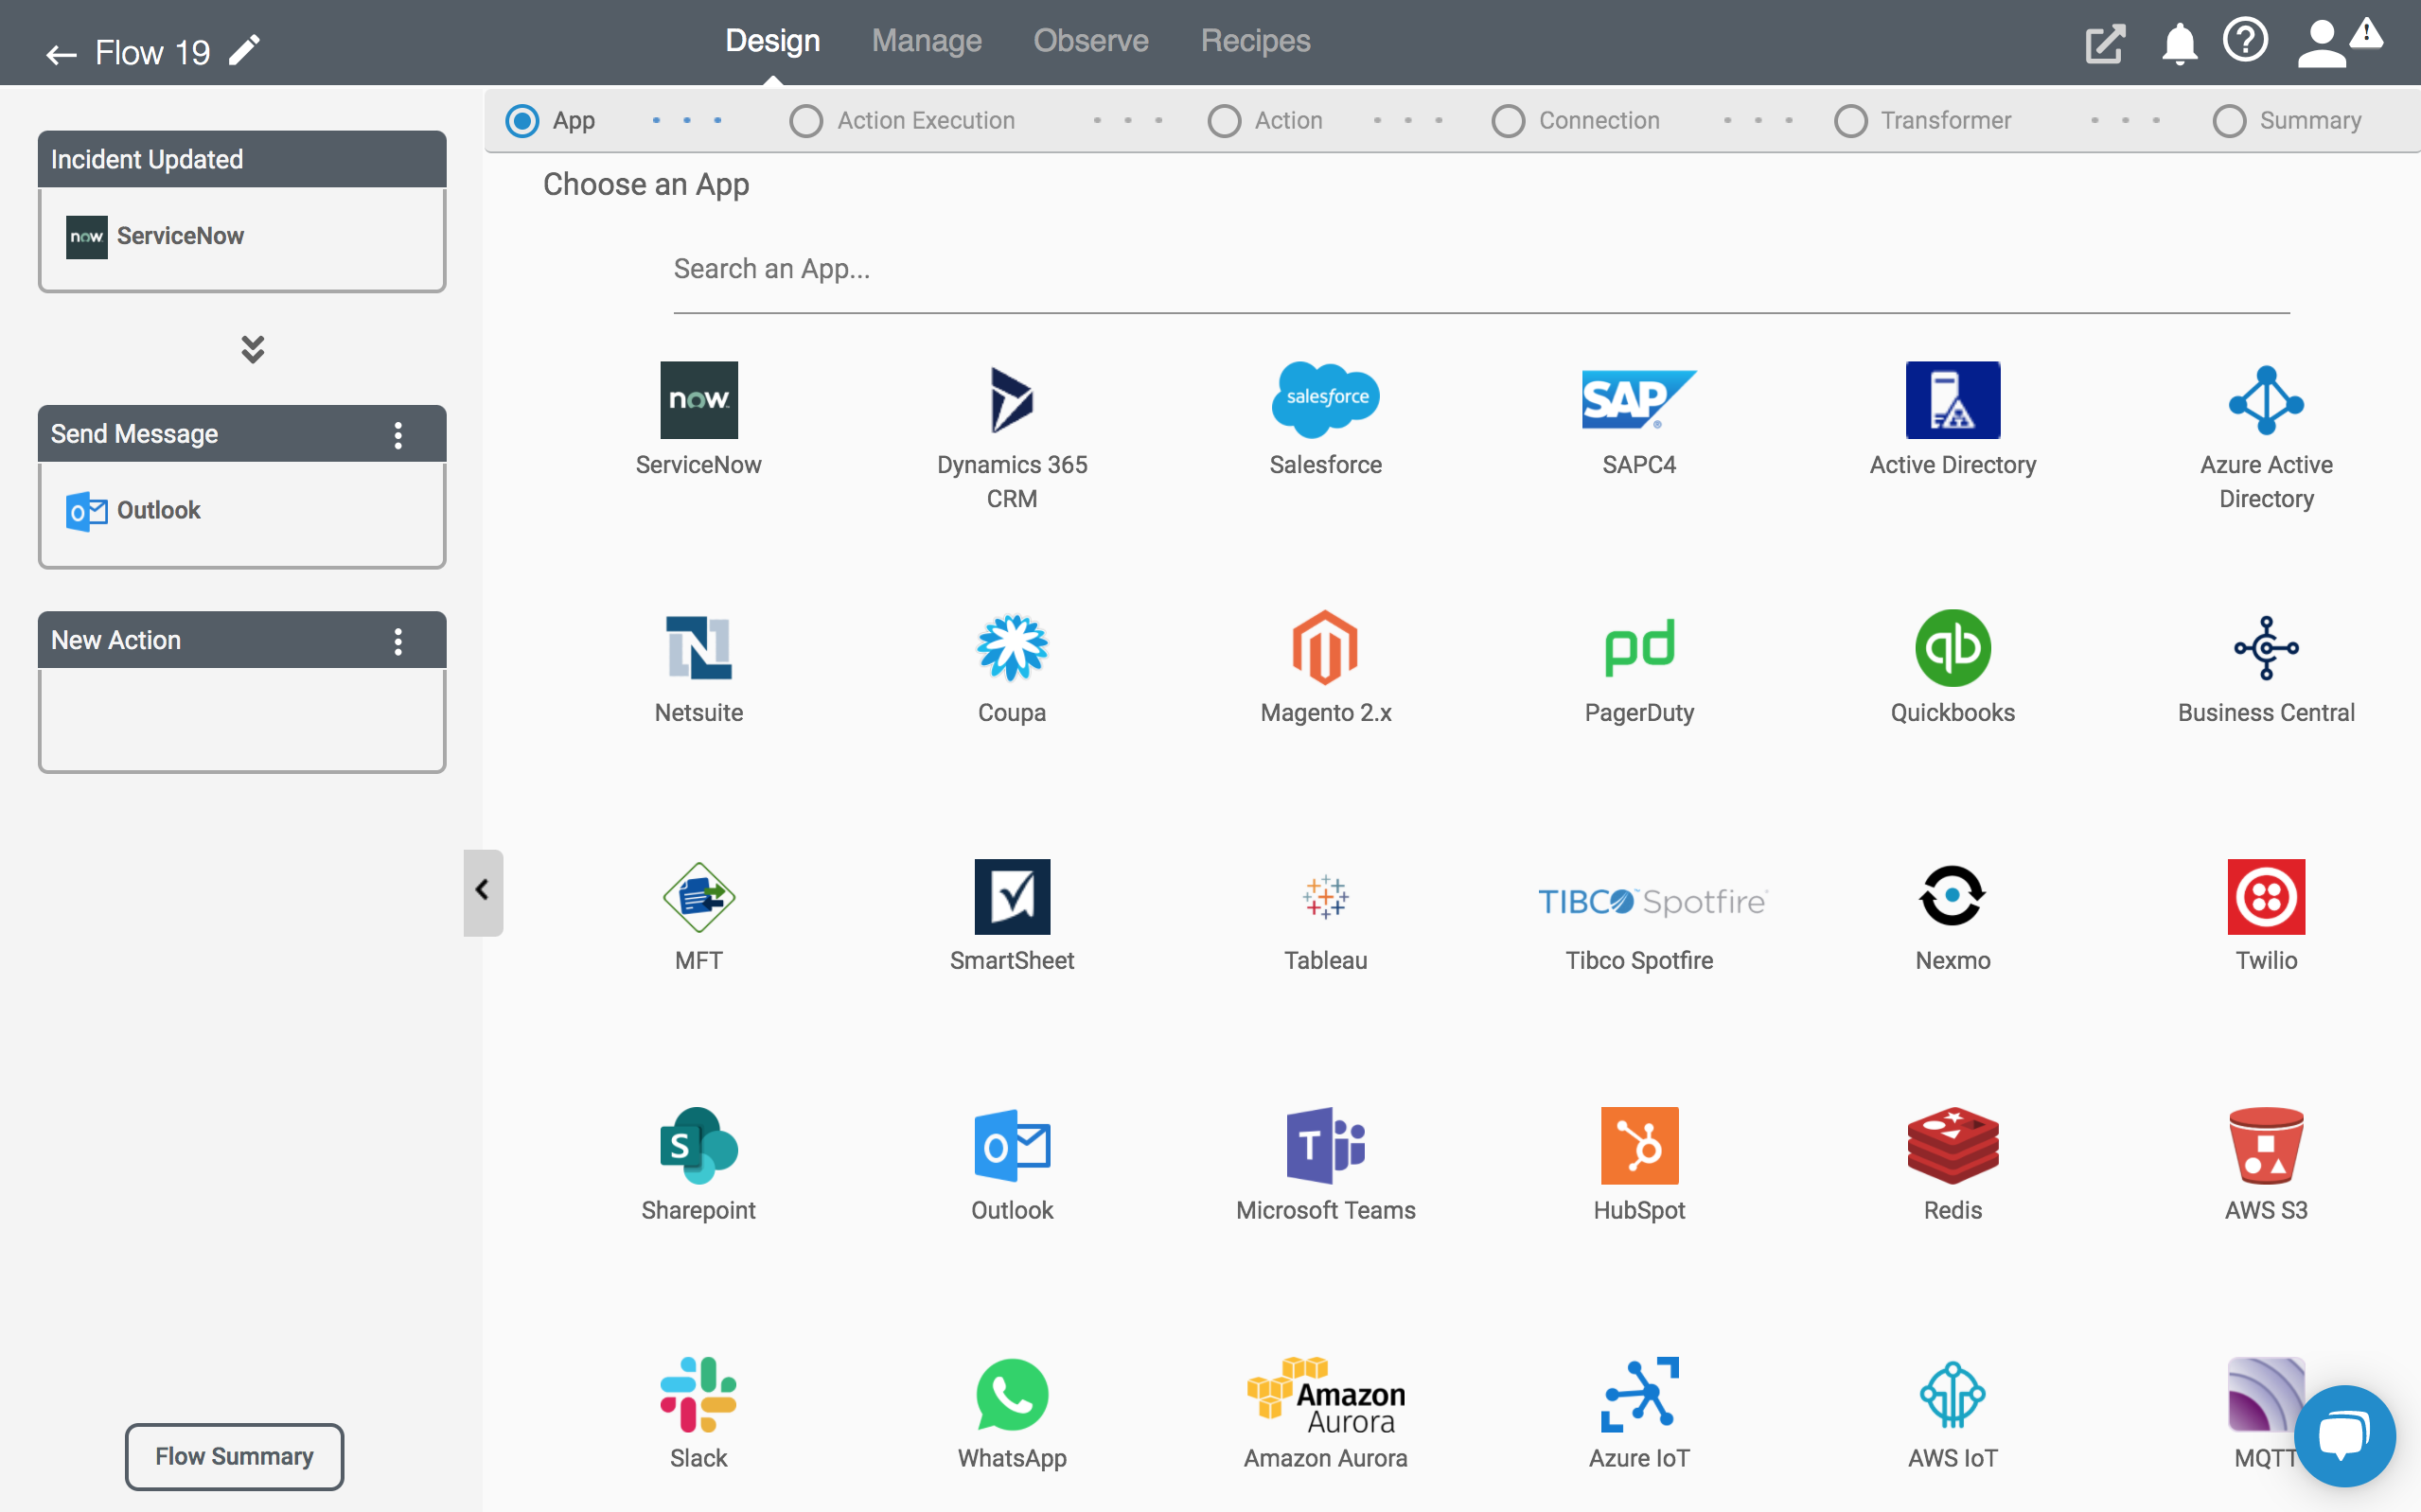Image resolution: width=2421 pixels, height=1512 pixels.
Task: Pick the MFT app icon
Action: (x=698, y=897)
